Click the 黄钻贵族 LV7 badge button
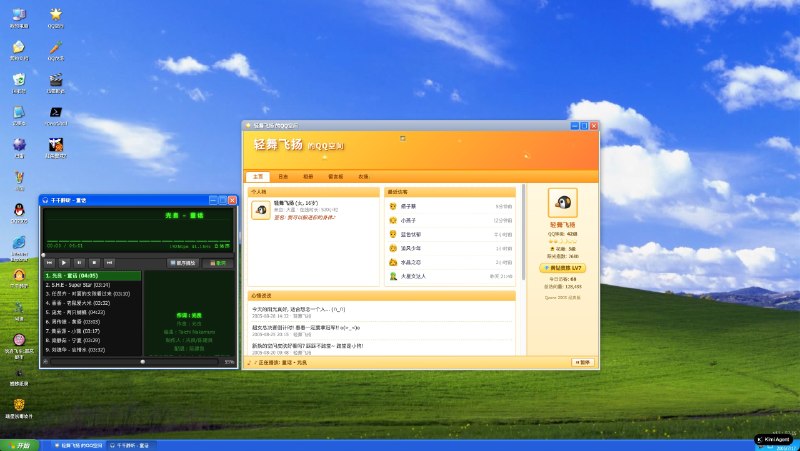The height and width of the screenshot is (451, 800). pyautogui.click(x=562, y=268)
